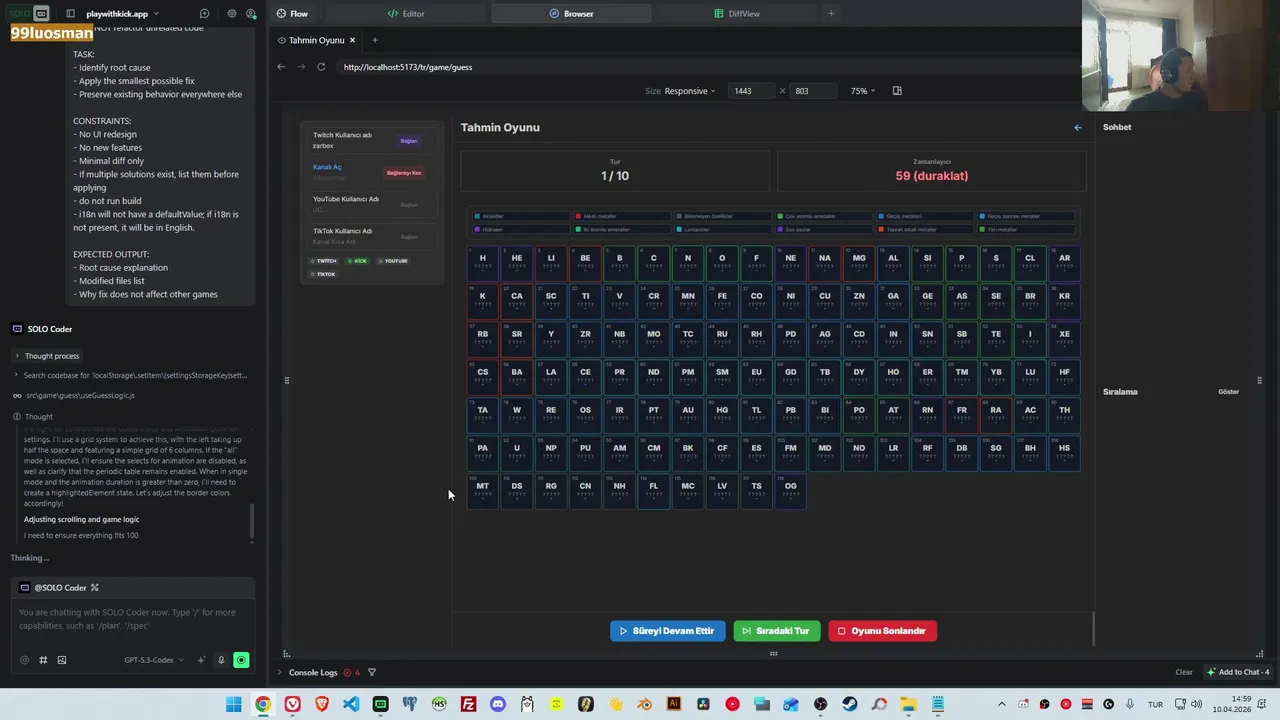
Task: Open FileZilla from taskbar
Action: coord(468,704)
